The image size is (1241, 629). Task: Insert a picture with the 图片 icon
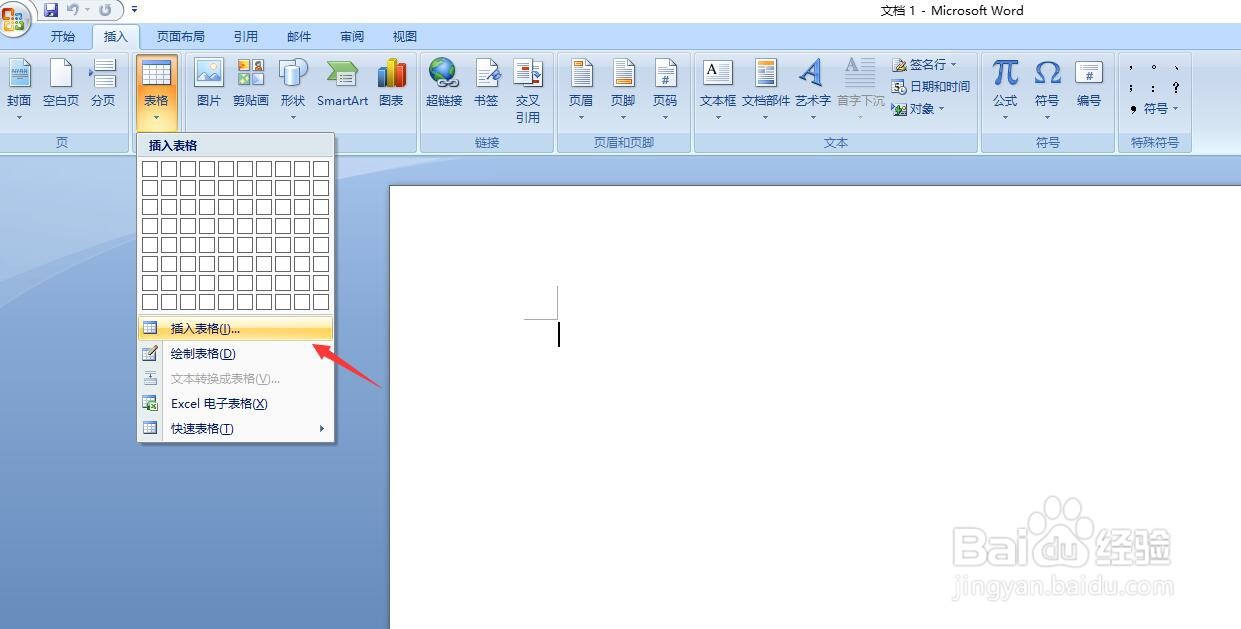208,85
